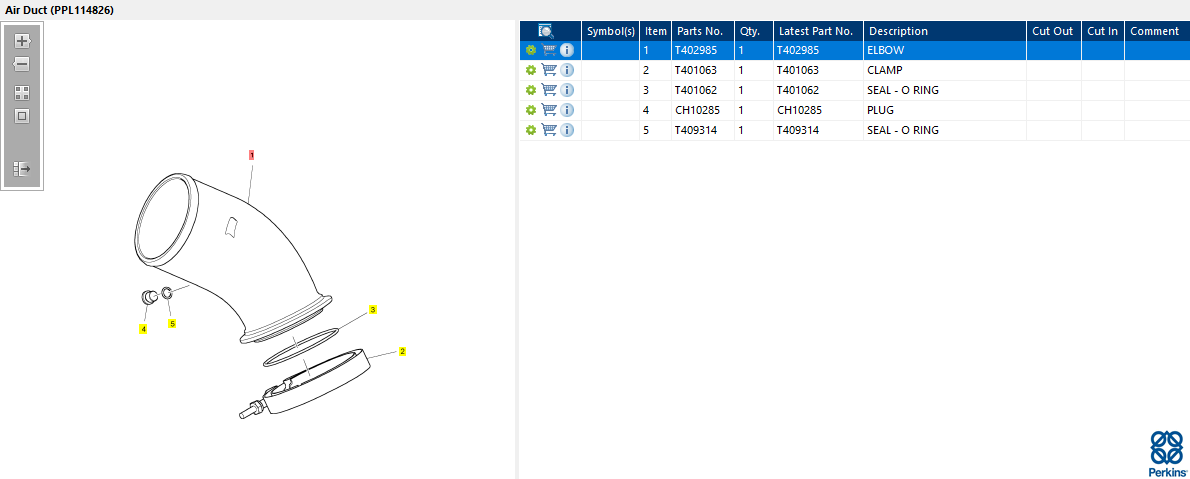Sort by Symbol(s) column header
This screenshot has height=479, width=1190.
tap(610, 31)
